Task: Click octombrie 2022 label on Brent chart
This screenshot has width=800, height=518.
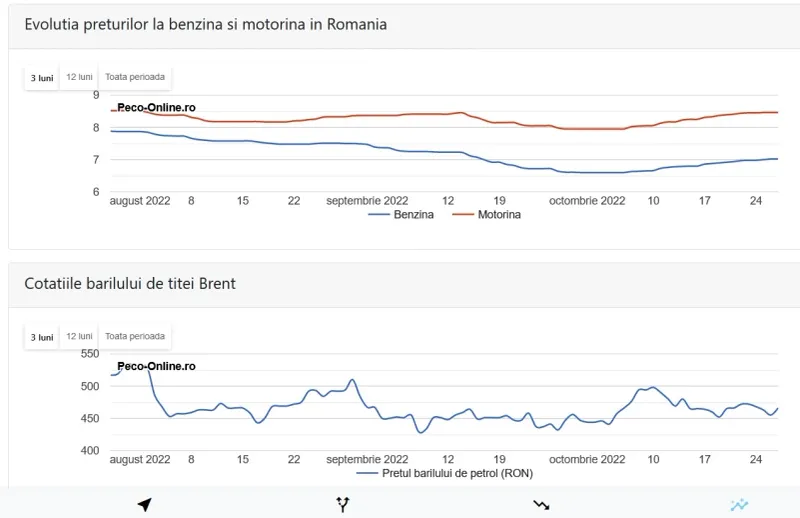Action: pyautogui.click(x=587, y=460)
